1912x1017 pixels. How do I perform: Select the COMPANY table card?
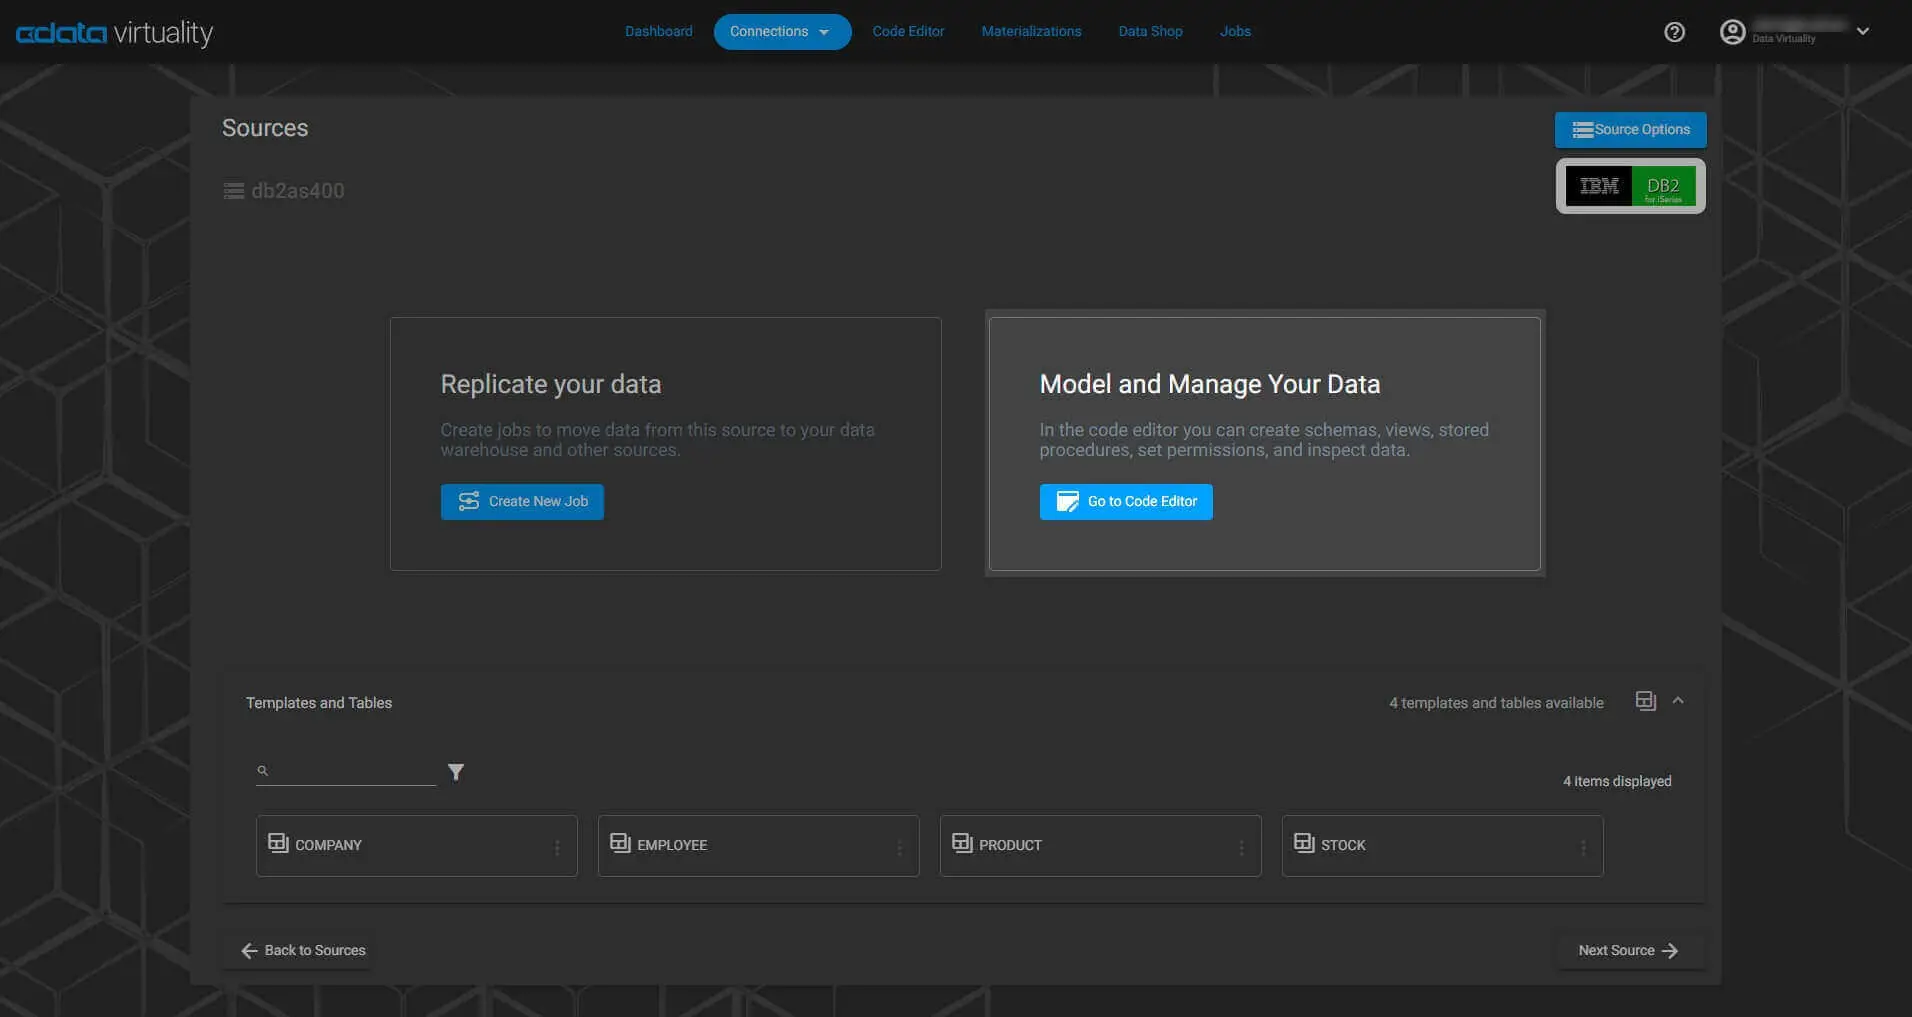pos(417,846)
